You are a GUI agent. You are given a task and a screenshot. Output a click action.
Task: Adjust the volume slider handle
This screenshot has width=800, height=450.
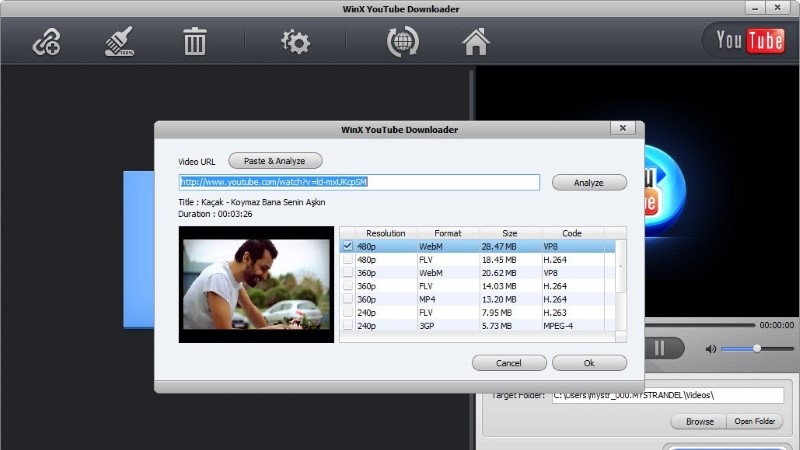click(757, 348)
